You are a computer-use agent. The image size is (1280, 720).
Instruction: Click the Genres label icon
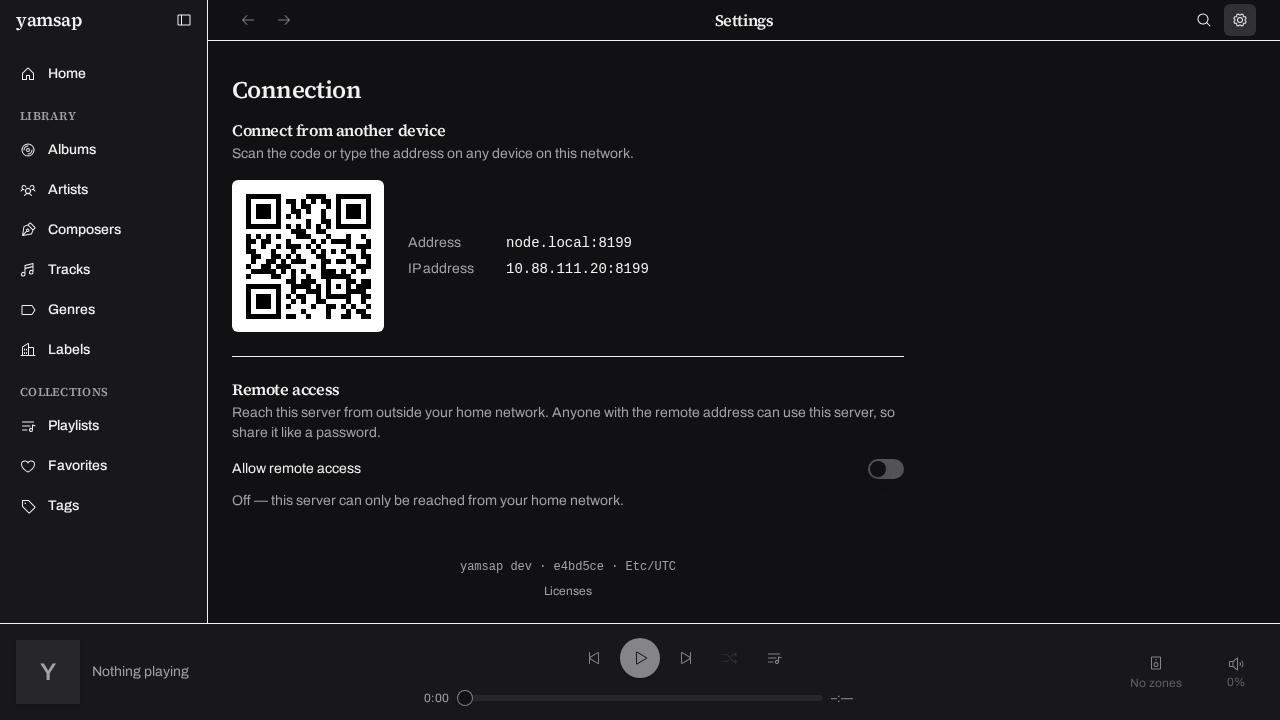point(28,310)
